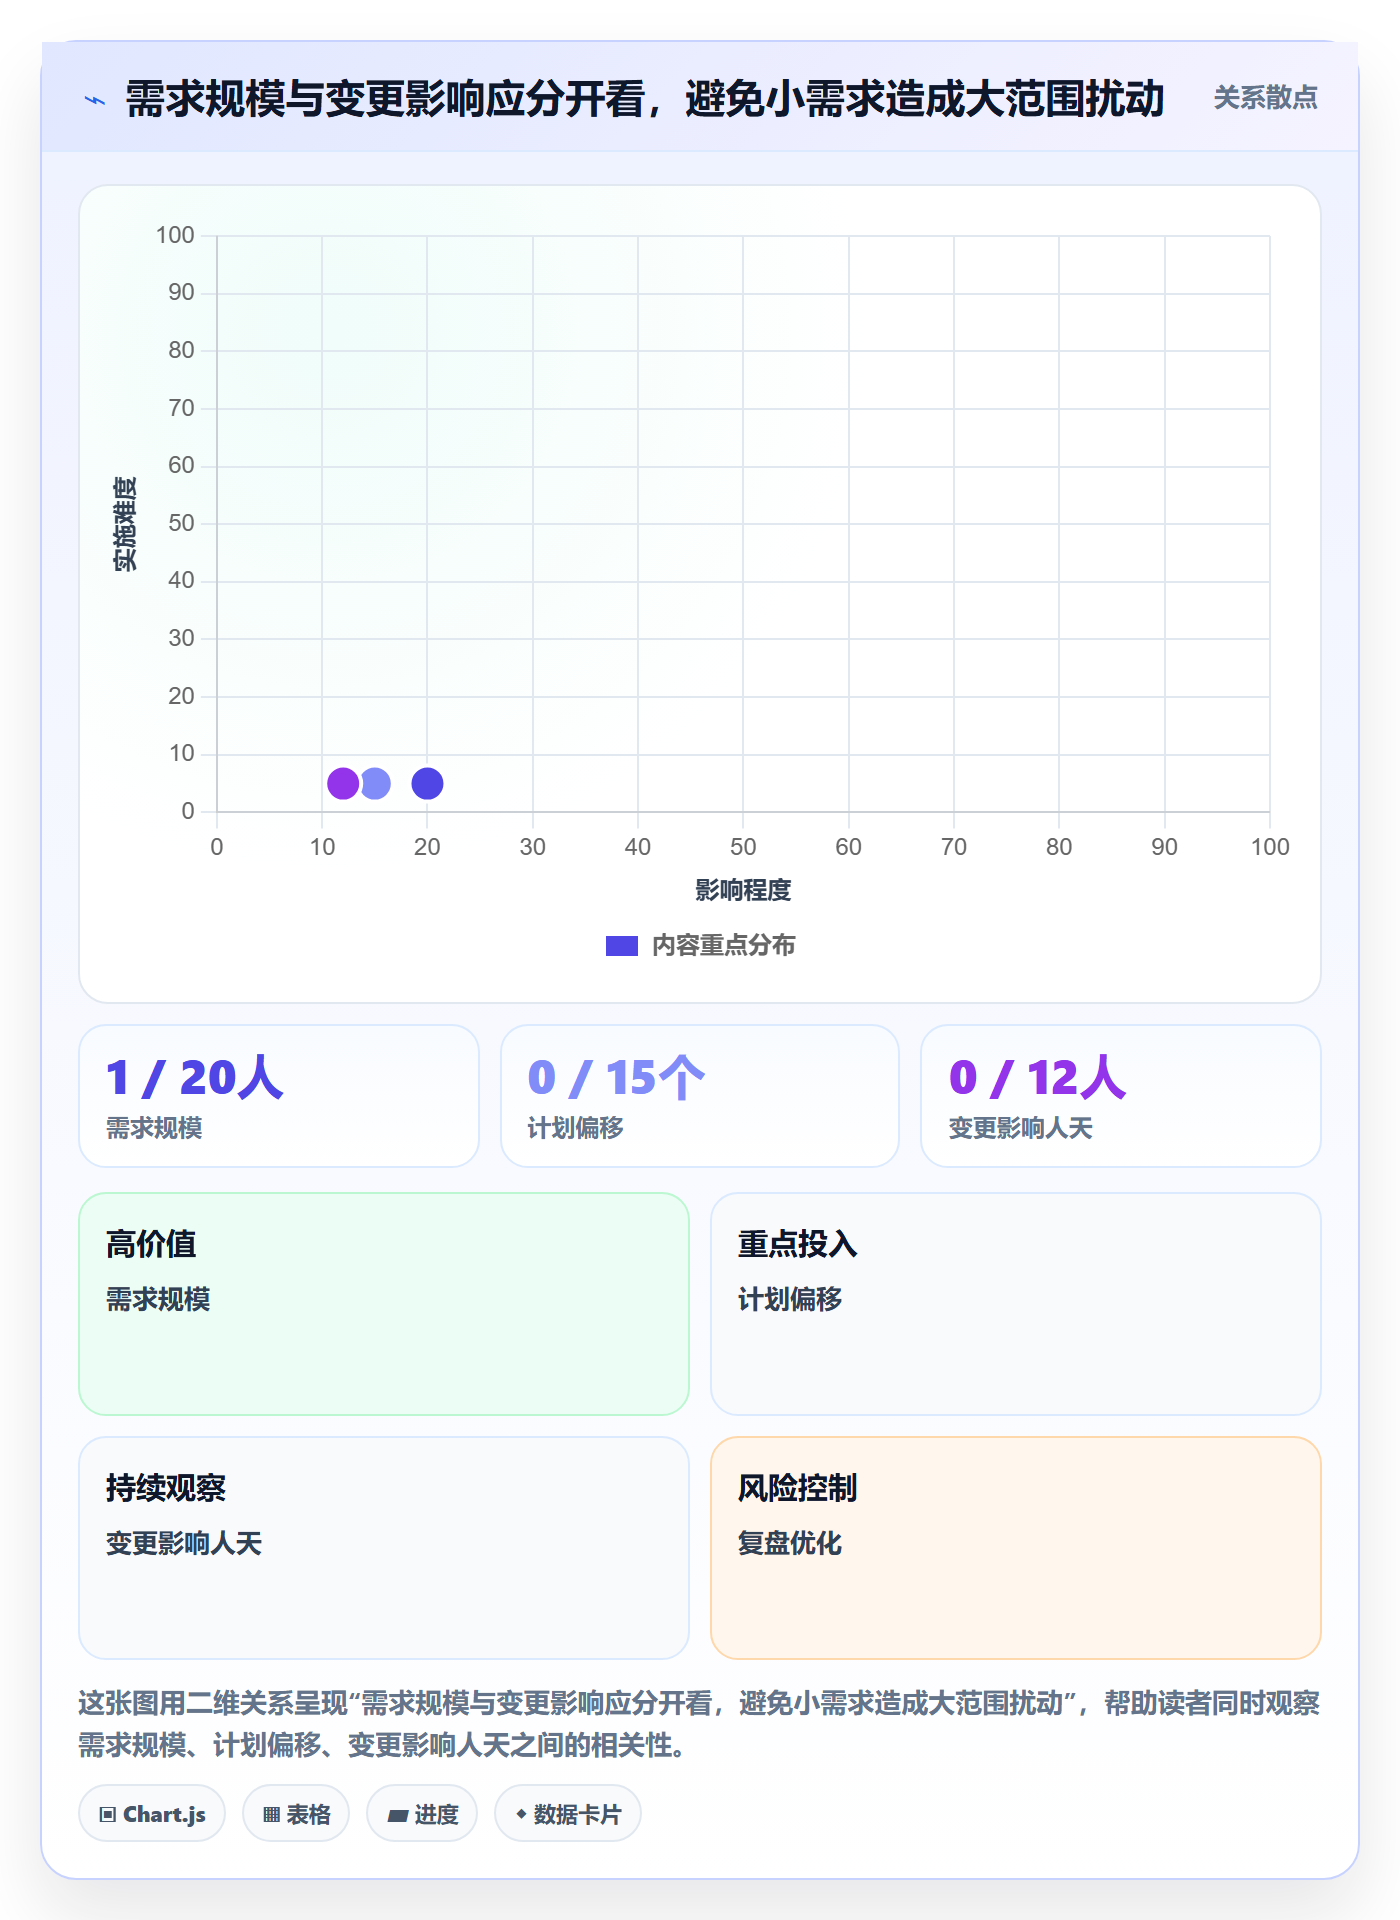The width and height of the screenshot is (1400, 1920).
Task: Click the 内容重点分布 legend label
Action: click(723, 946)
